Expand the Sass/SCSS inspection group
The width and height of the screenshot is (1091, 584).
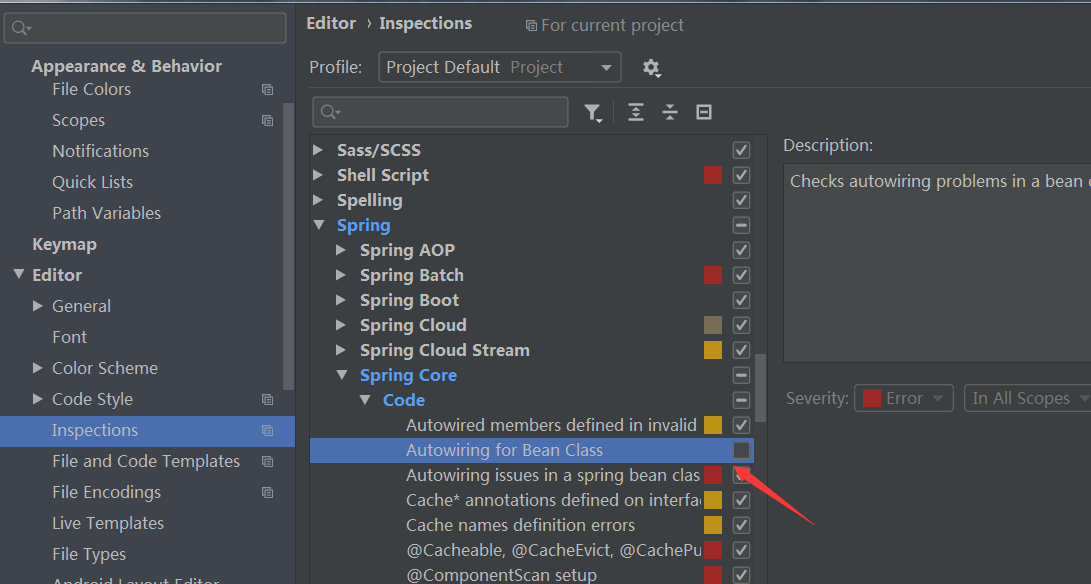[318, 150]
